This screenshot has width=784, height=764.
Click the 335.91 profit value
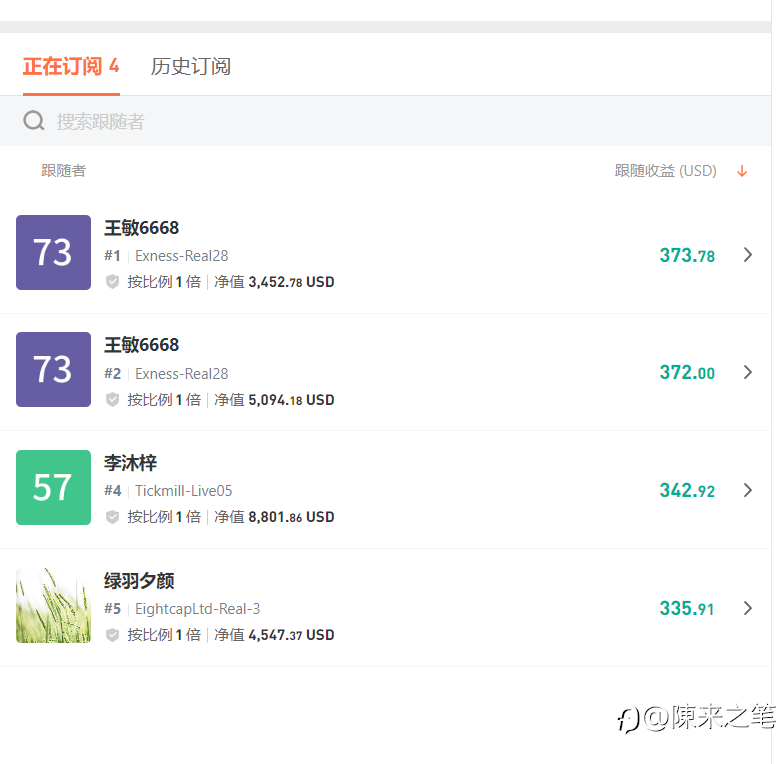tap(686, 608)
